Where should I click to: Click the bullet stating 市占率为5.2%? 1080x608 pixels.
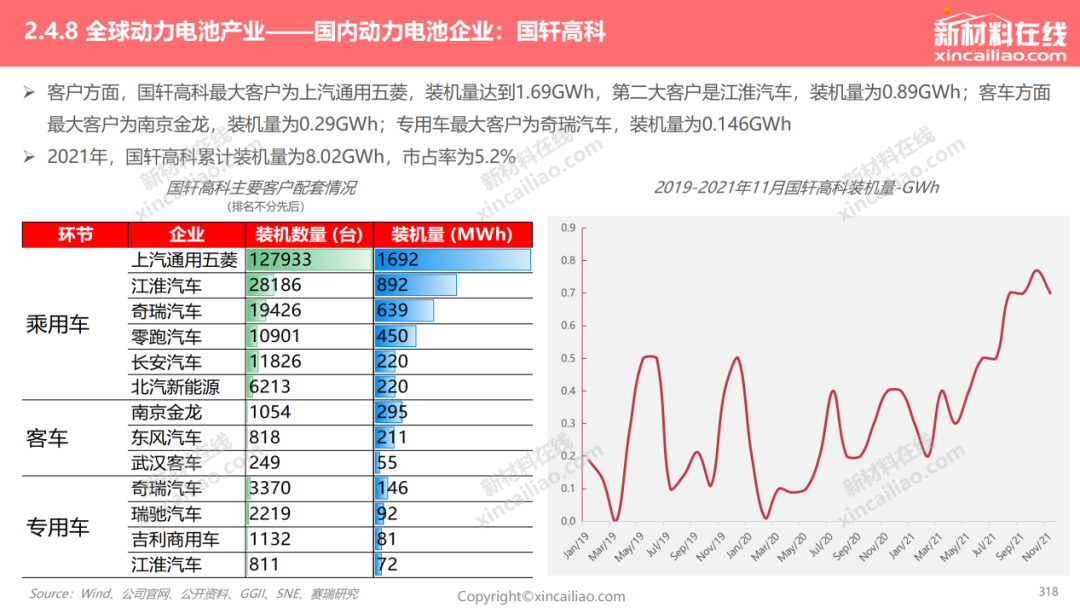[269, 157]
